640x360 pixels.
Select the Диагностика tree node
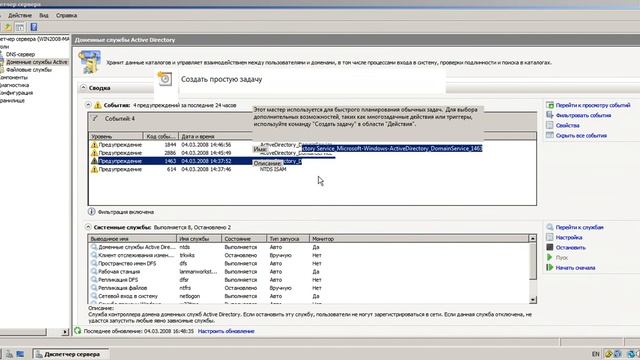14,85
